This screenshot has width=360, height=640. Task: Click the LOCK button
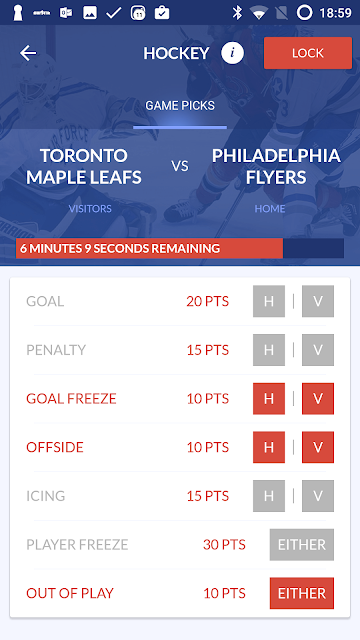pos(308,53)
